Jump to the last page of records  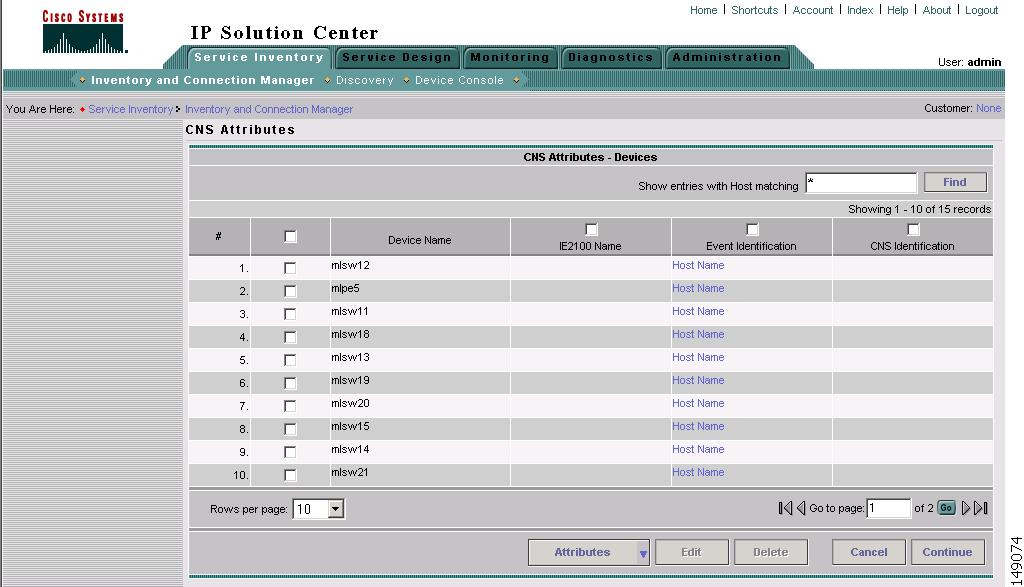[x=980, y=508]
